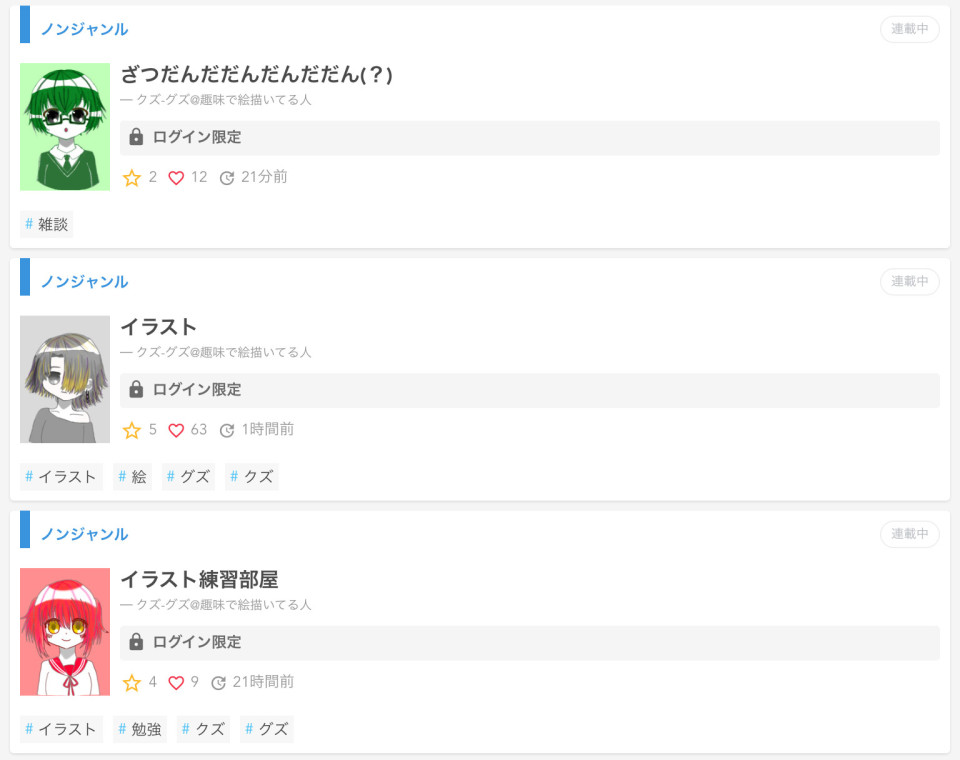Click the heart icon showing 63 likes
Image resolution: width=960 pixels, height=760 pixels.
point(176,431)
